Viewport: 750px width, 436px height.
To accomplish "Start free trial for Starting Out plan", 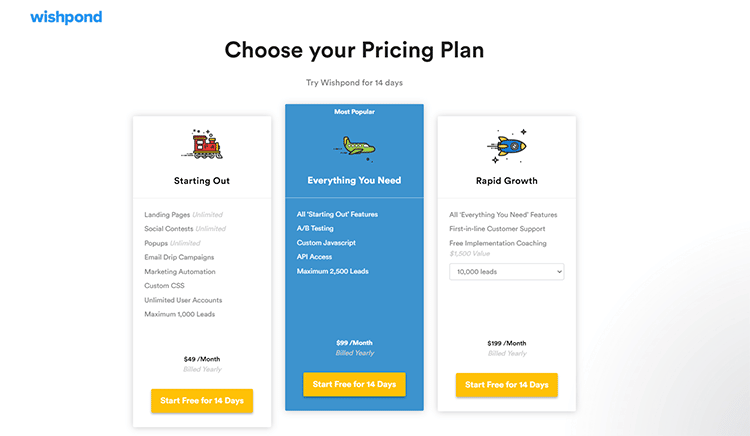I will point(202,401).
